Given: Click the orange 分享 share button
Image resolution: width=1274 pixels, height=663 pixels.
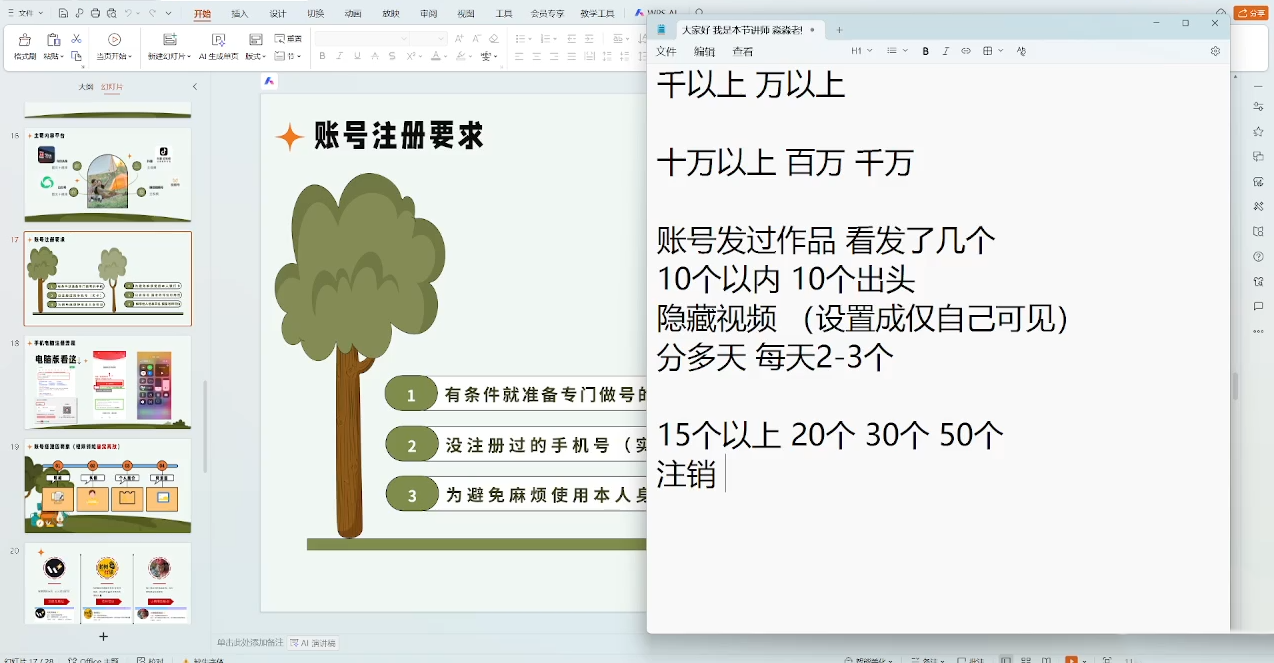Looking at the screenshot, I should click(1253, 13).
